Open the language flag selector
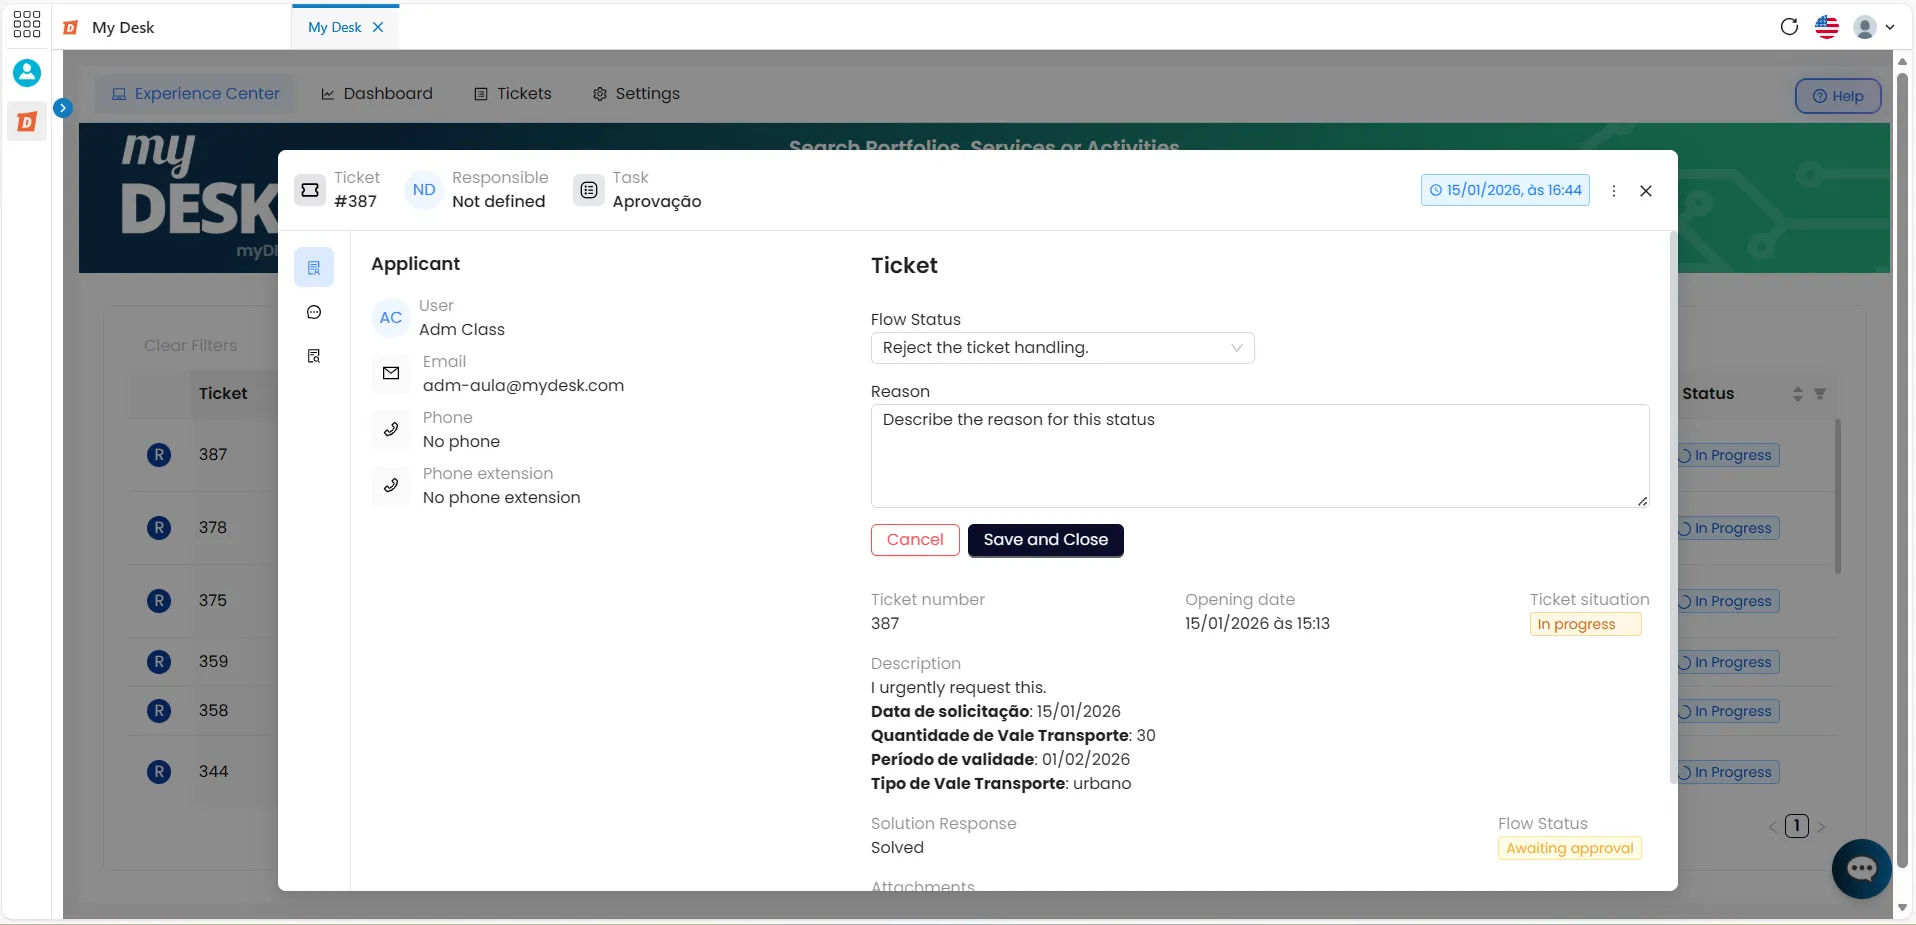Image resolution: width=1916 pixels, height=925 pixels. [1827, 27]
